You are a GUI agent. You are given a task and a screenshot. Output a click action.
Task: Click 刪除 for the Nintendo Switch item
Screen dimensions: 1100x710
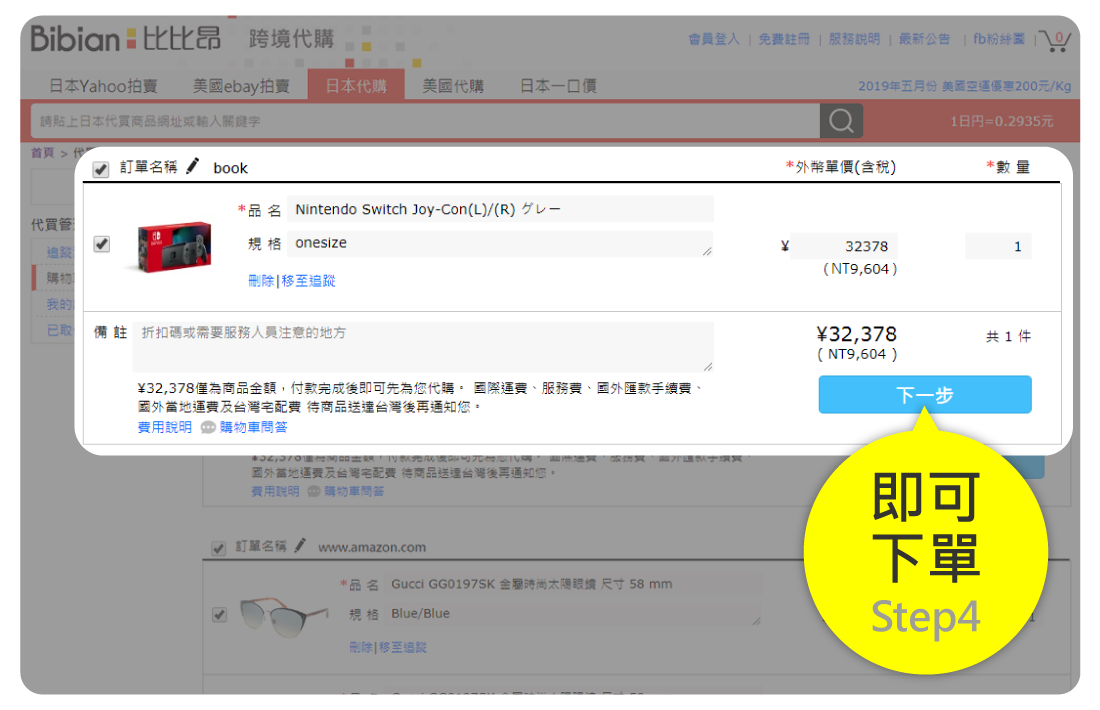261,281
